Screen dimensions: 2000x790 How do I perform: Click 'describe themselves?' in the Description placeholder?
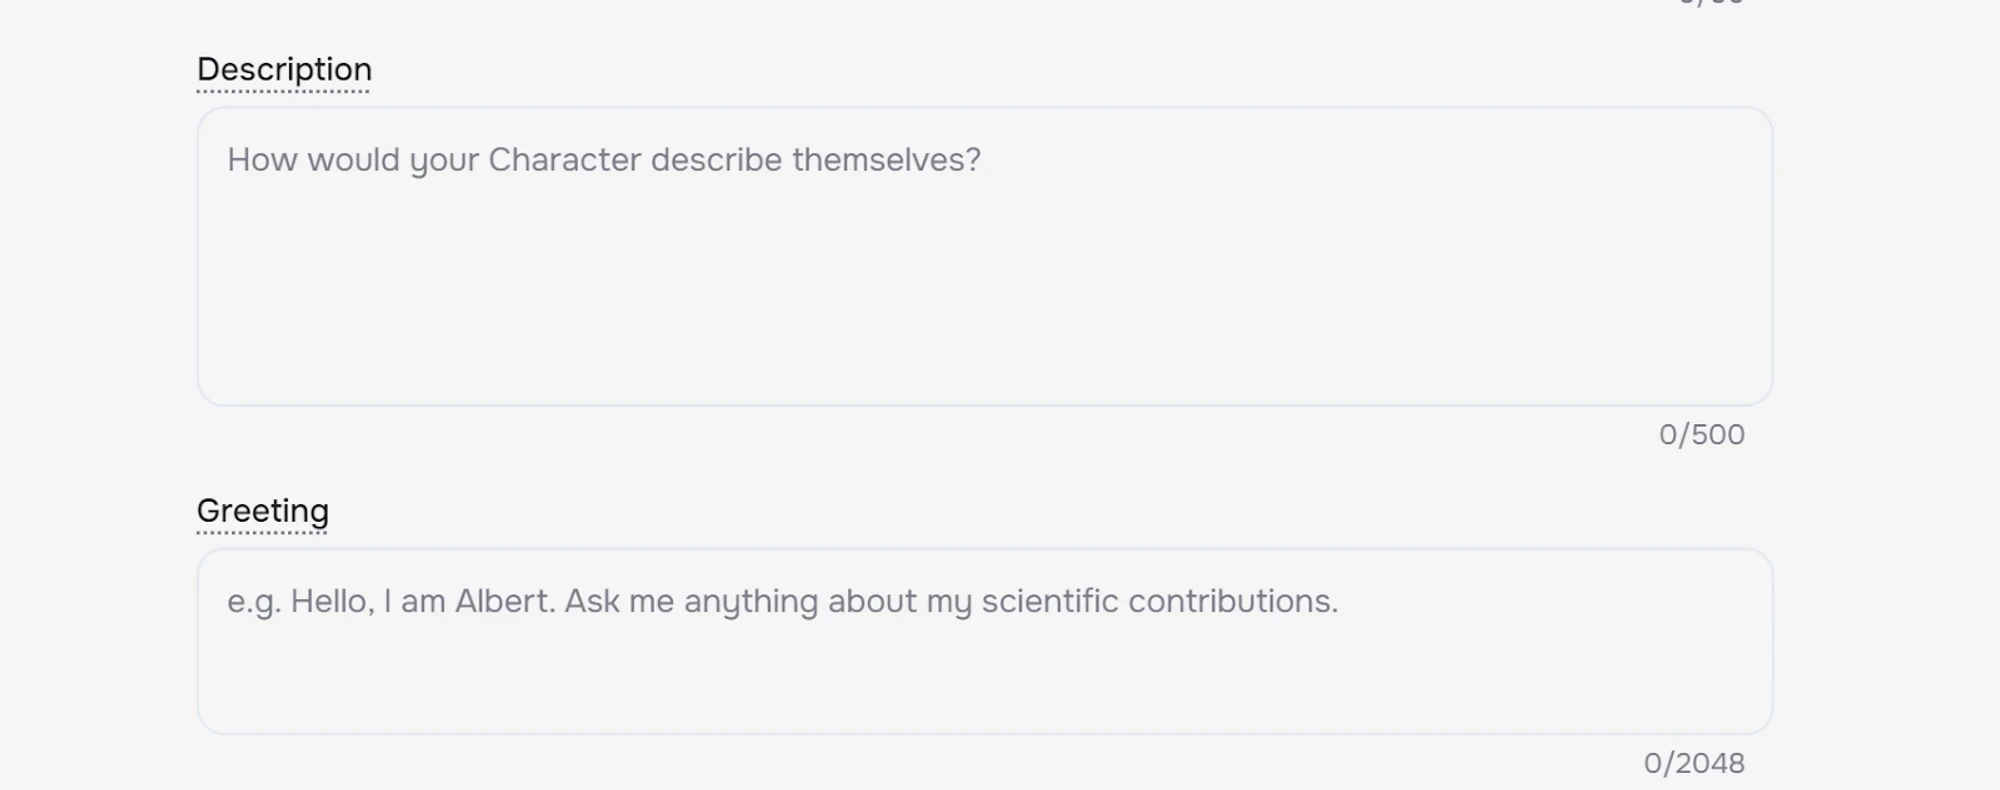[x=815, y=160]
